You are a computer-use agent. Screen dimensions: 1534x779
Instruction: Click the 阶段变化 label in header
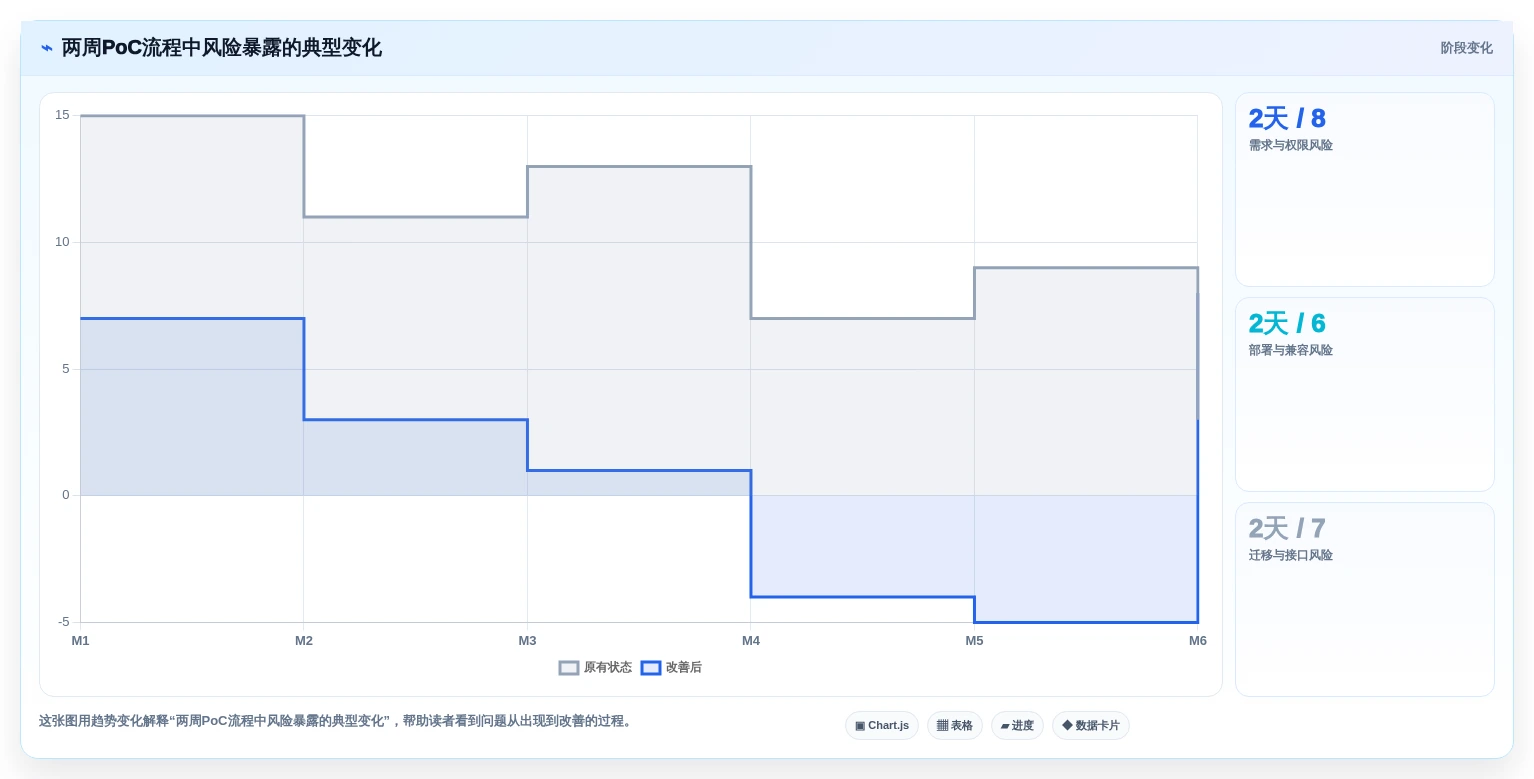(1466, 48)
